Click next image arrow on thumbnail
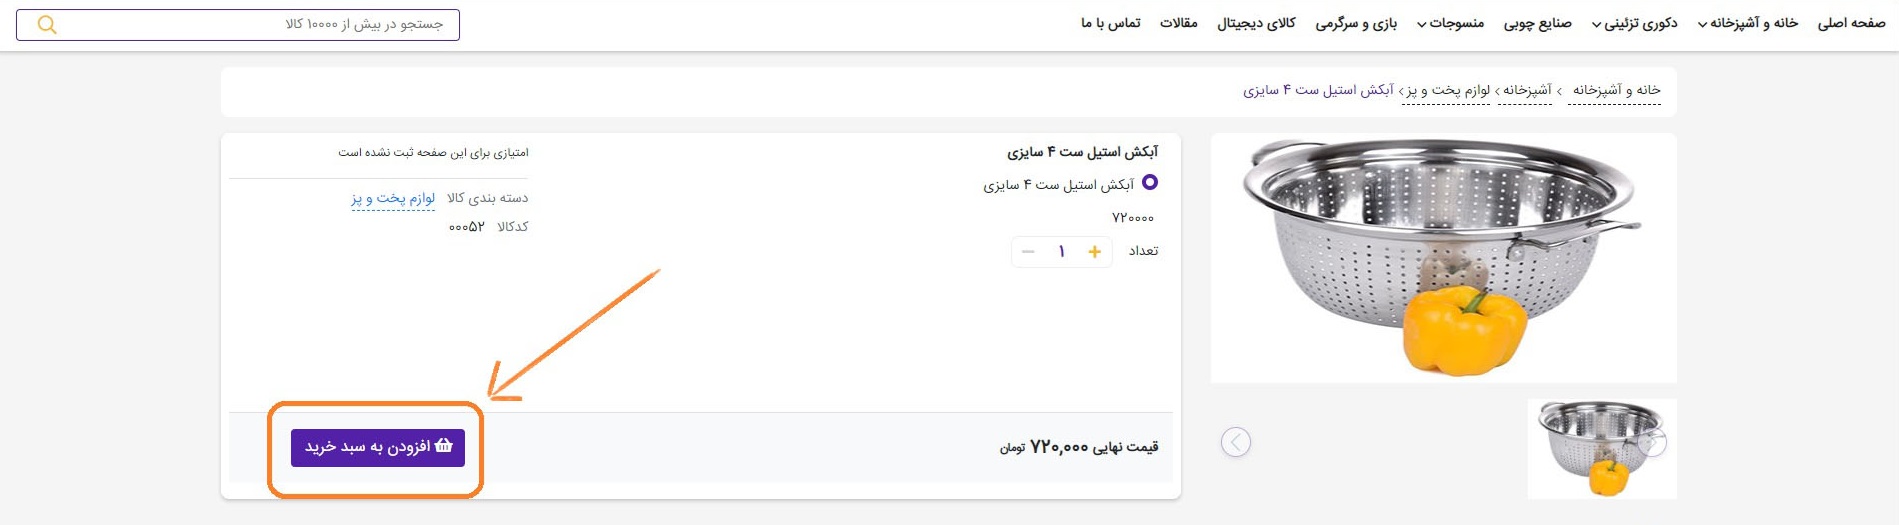 pyautogui.click(x=1653, y=442)
